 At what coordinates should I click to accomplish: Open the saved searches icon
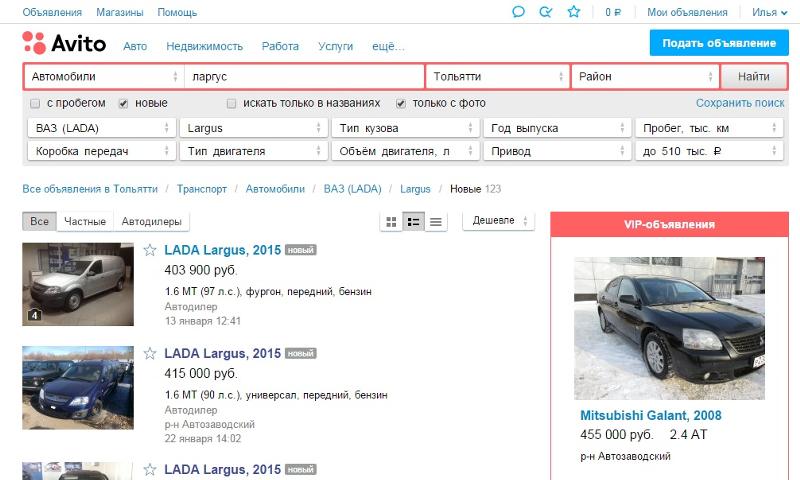click(x=545, y=12)
